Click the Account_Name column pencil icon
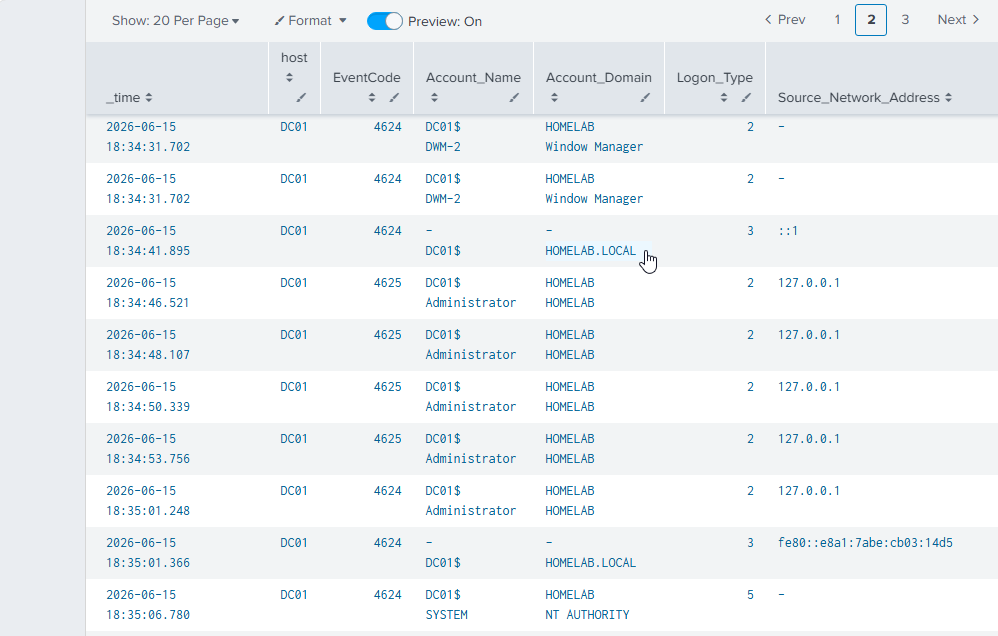The height and width of the screenshot is (636, 998). [514, 97]
